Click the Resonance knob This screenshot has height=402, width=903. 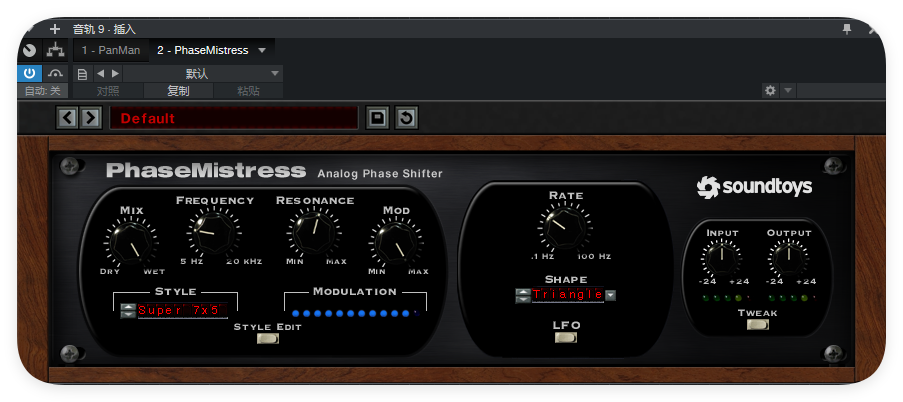tap(314, 232)
